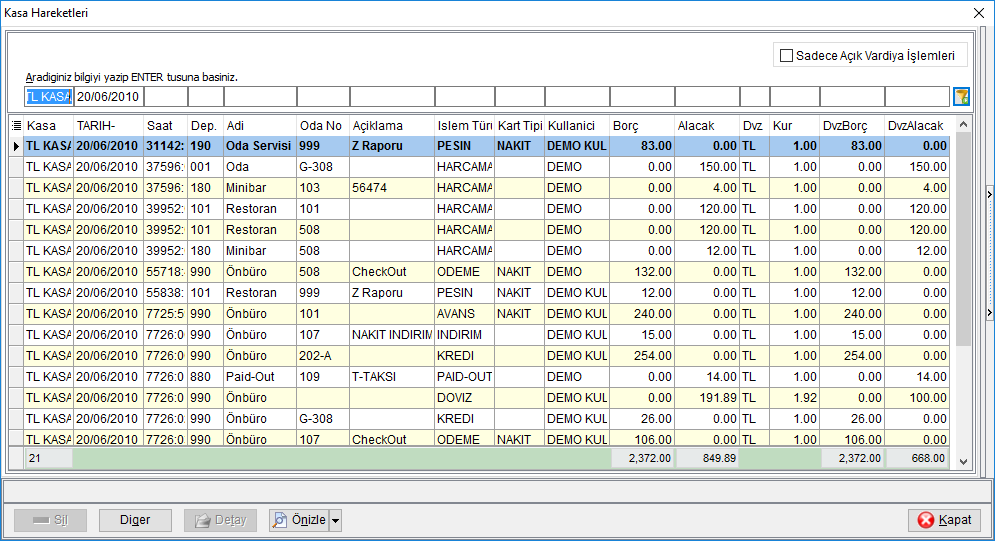Image resolution: width=995 pixels, height=541 pixels.
Task: Click the vertical scrollbar thumb of the grid
Action: pyautogui.click(x=963, y=239)
